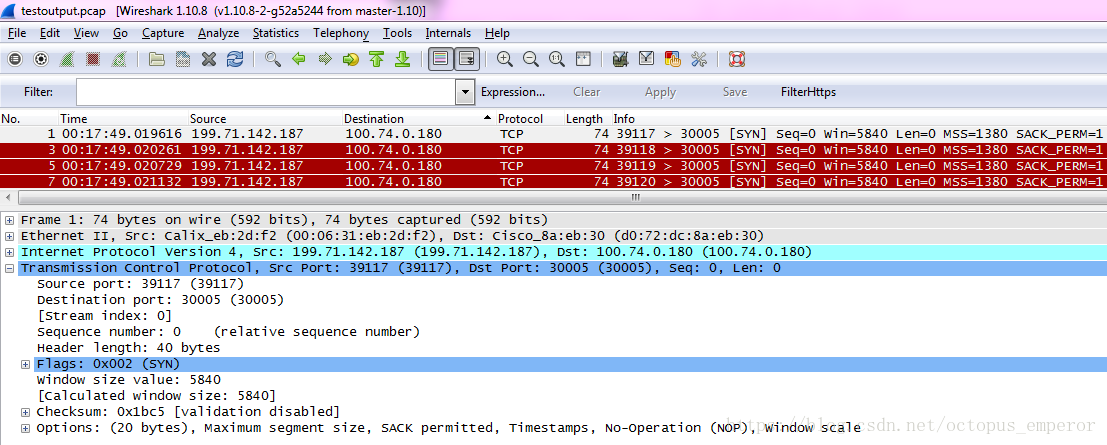This screenshot has width=1107, height=445.
Task: Find a packet (magnifier icon)
Action: tap(273, 59)
